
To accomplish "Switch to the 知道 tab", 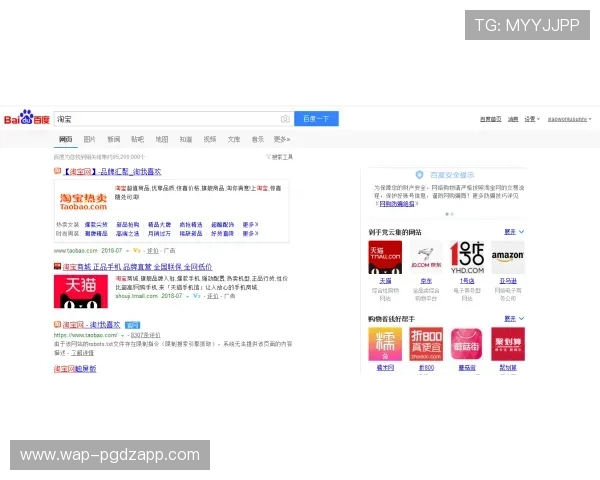I will click(x=186, y=139).
